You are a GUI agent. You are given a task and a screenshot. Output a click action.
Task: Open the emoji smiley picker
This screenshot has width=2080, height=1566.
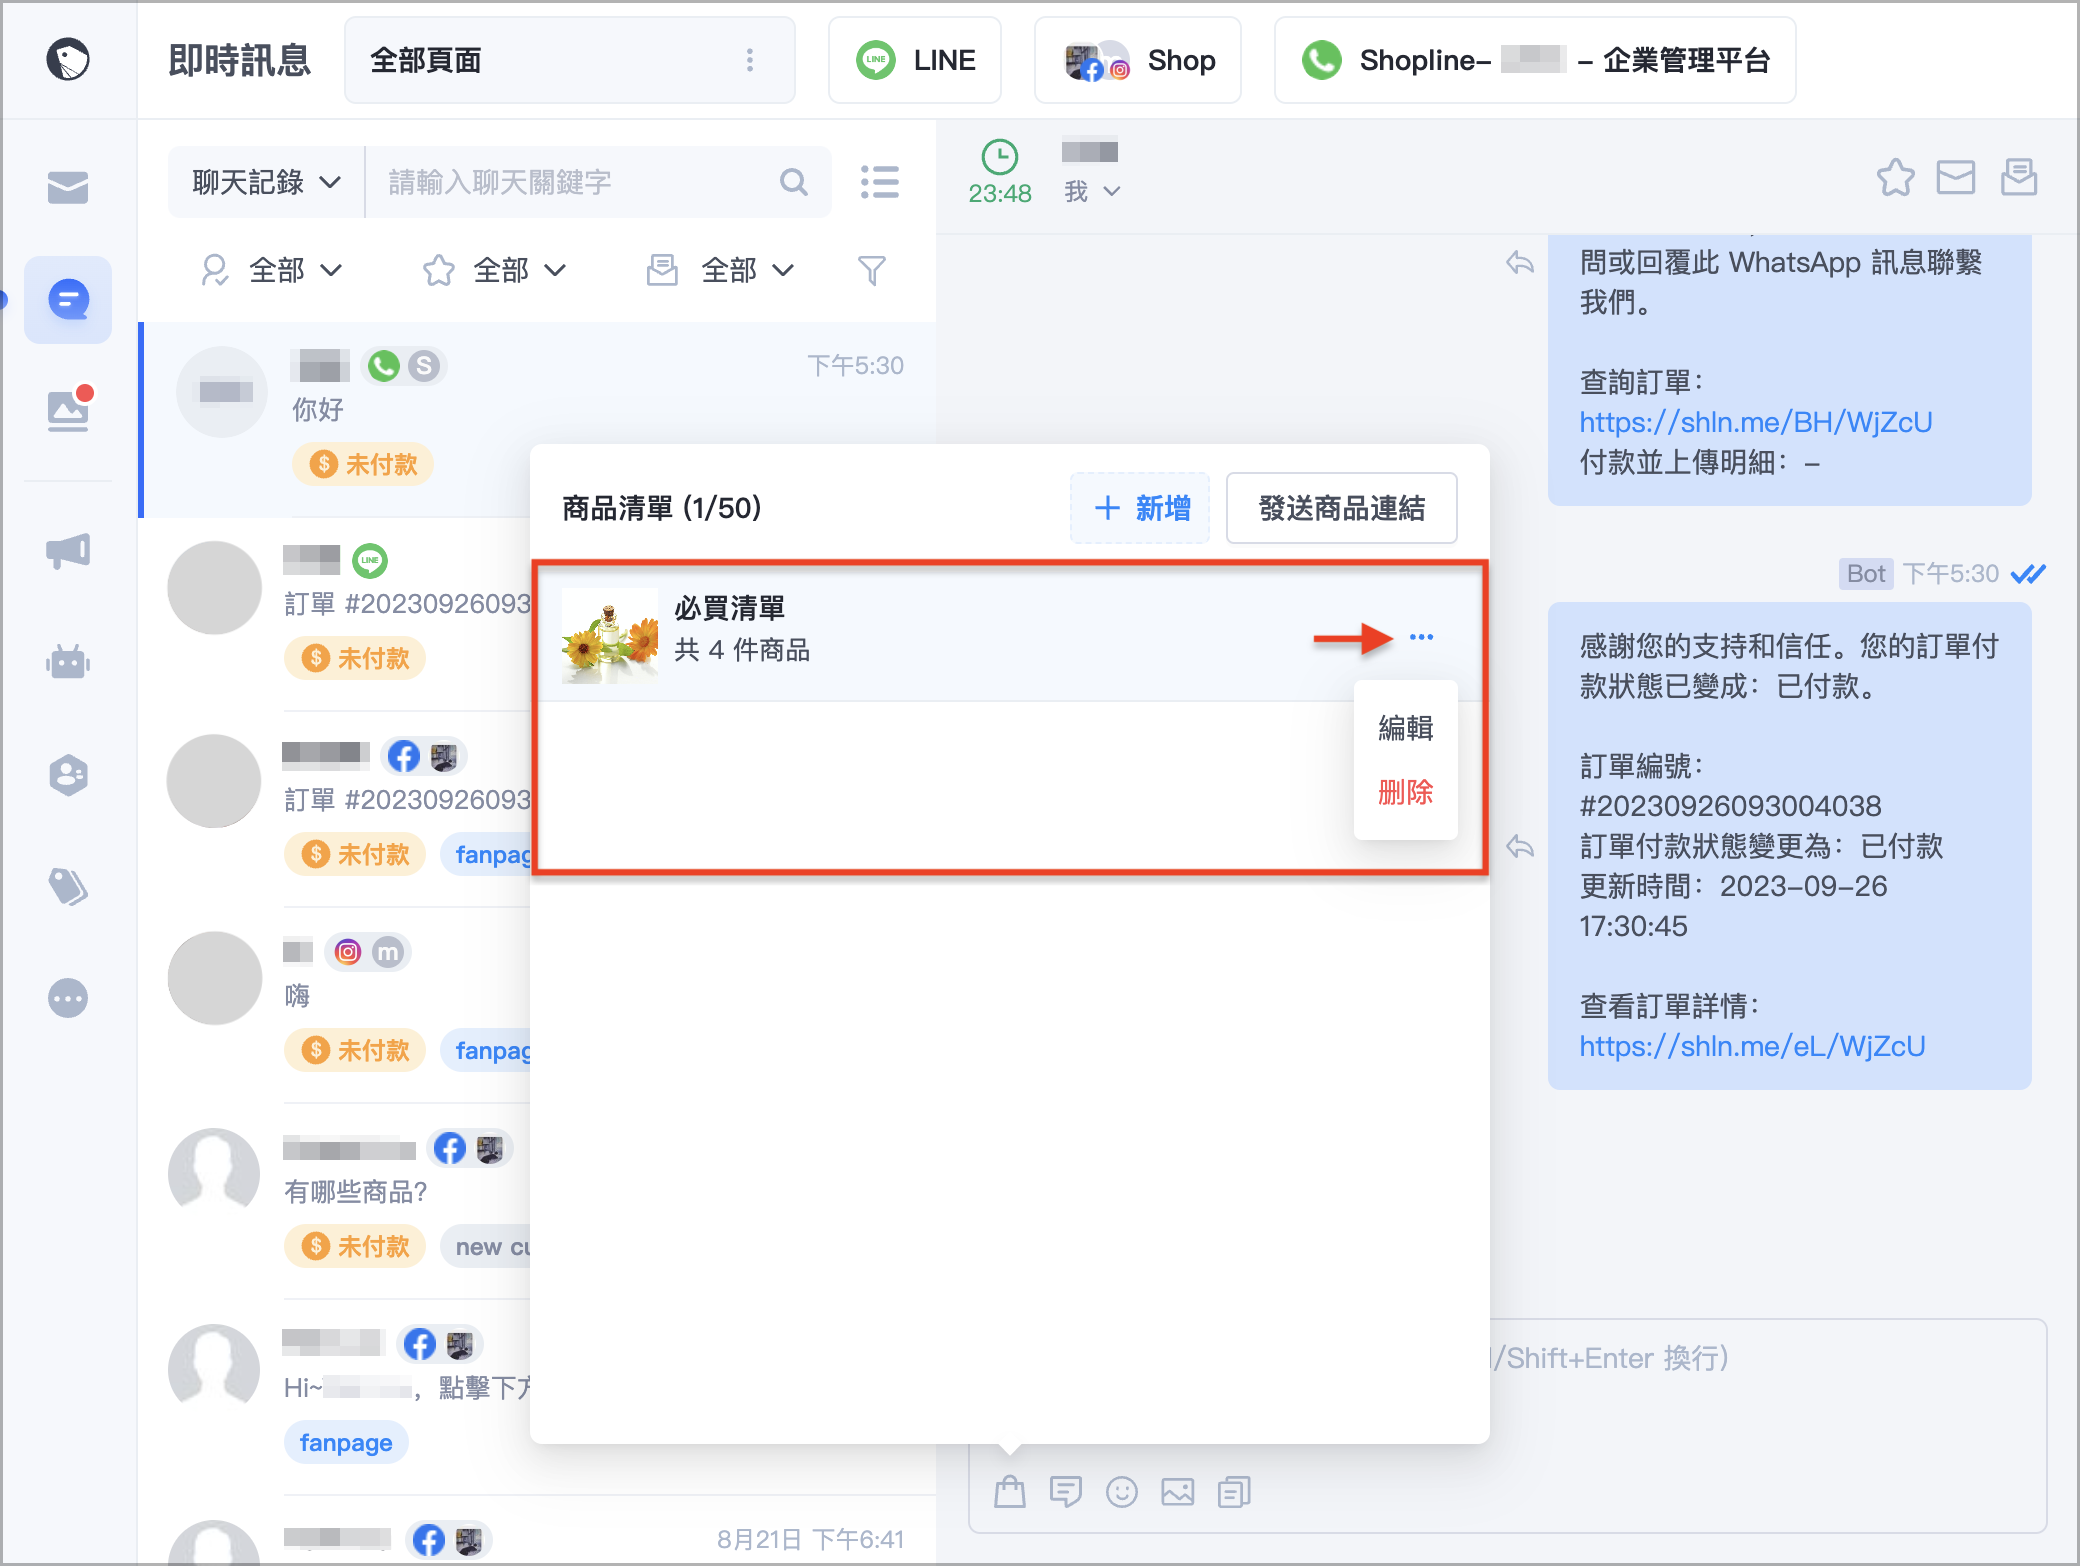point(1122,1492)
